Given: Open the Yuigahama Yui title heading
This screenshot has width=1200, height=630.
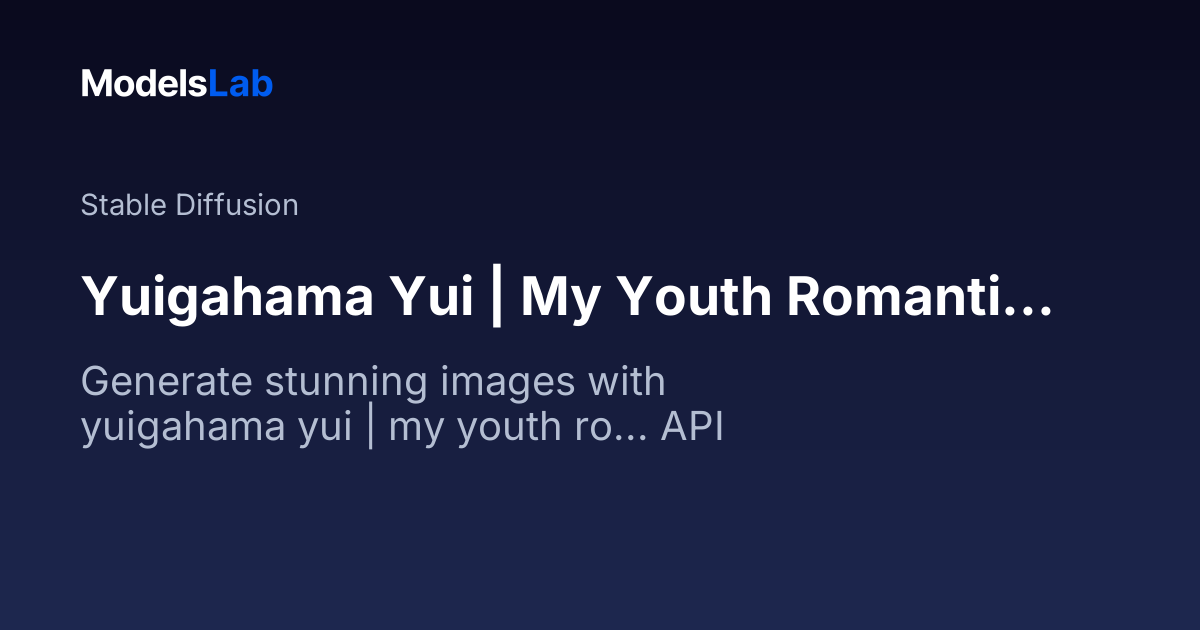Looking at the screenshot, I should coord(566,296).
